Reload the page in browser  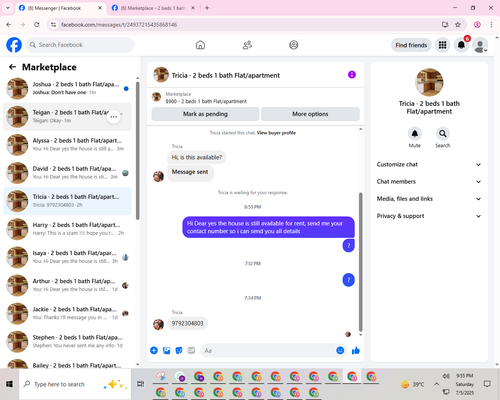click(x=37, y=24)
